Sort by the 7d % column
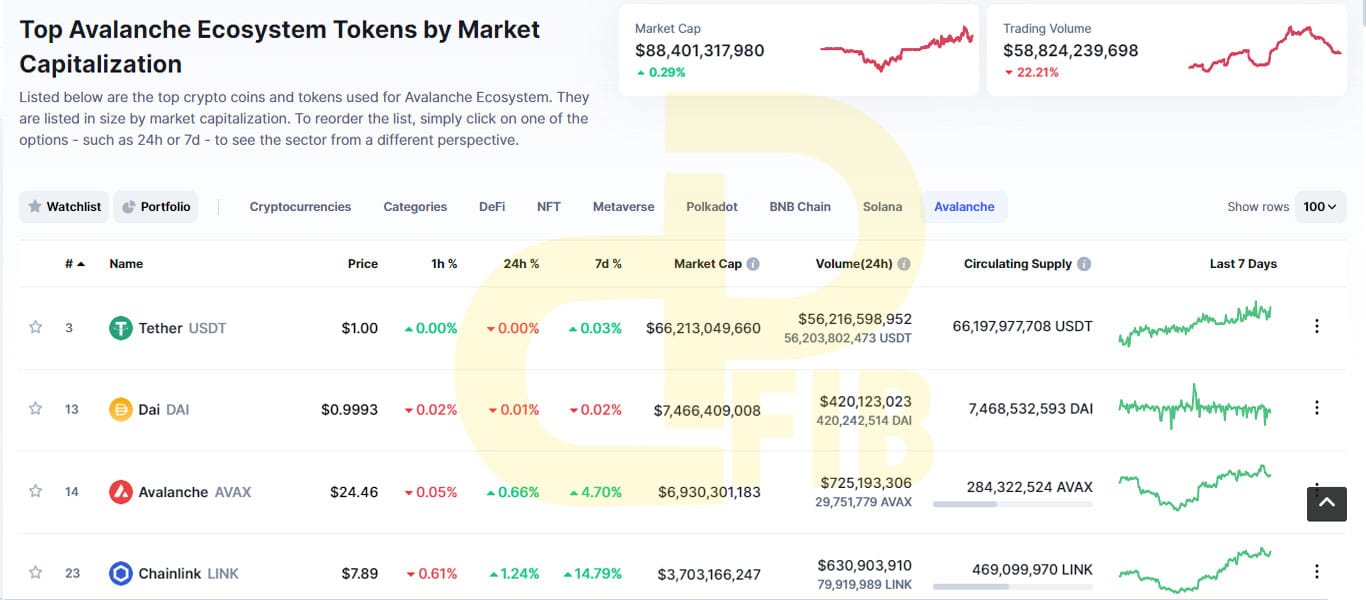 click(606, 264)
